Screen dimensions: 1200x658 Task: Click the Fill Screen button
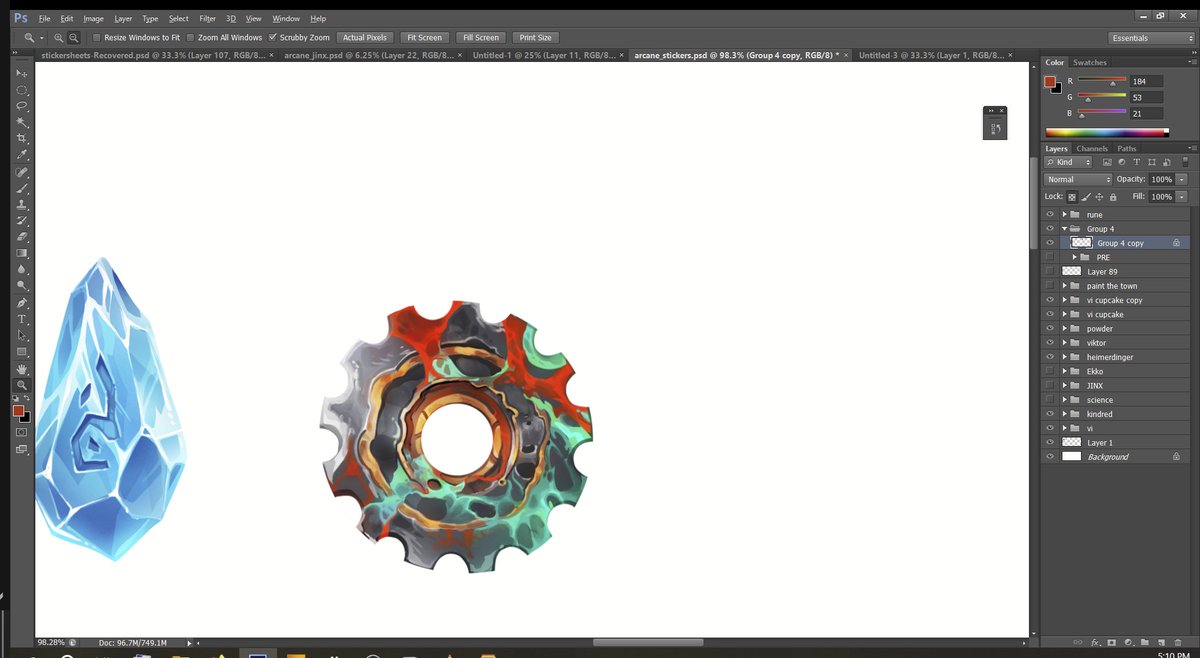[x=481, y=38]
